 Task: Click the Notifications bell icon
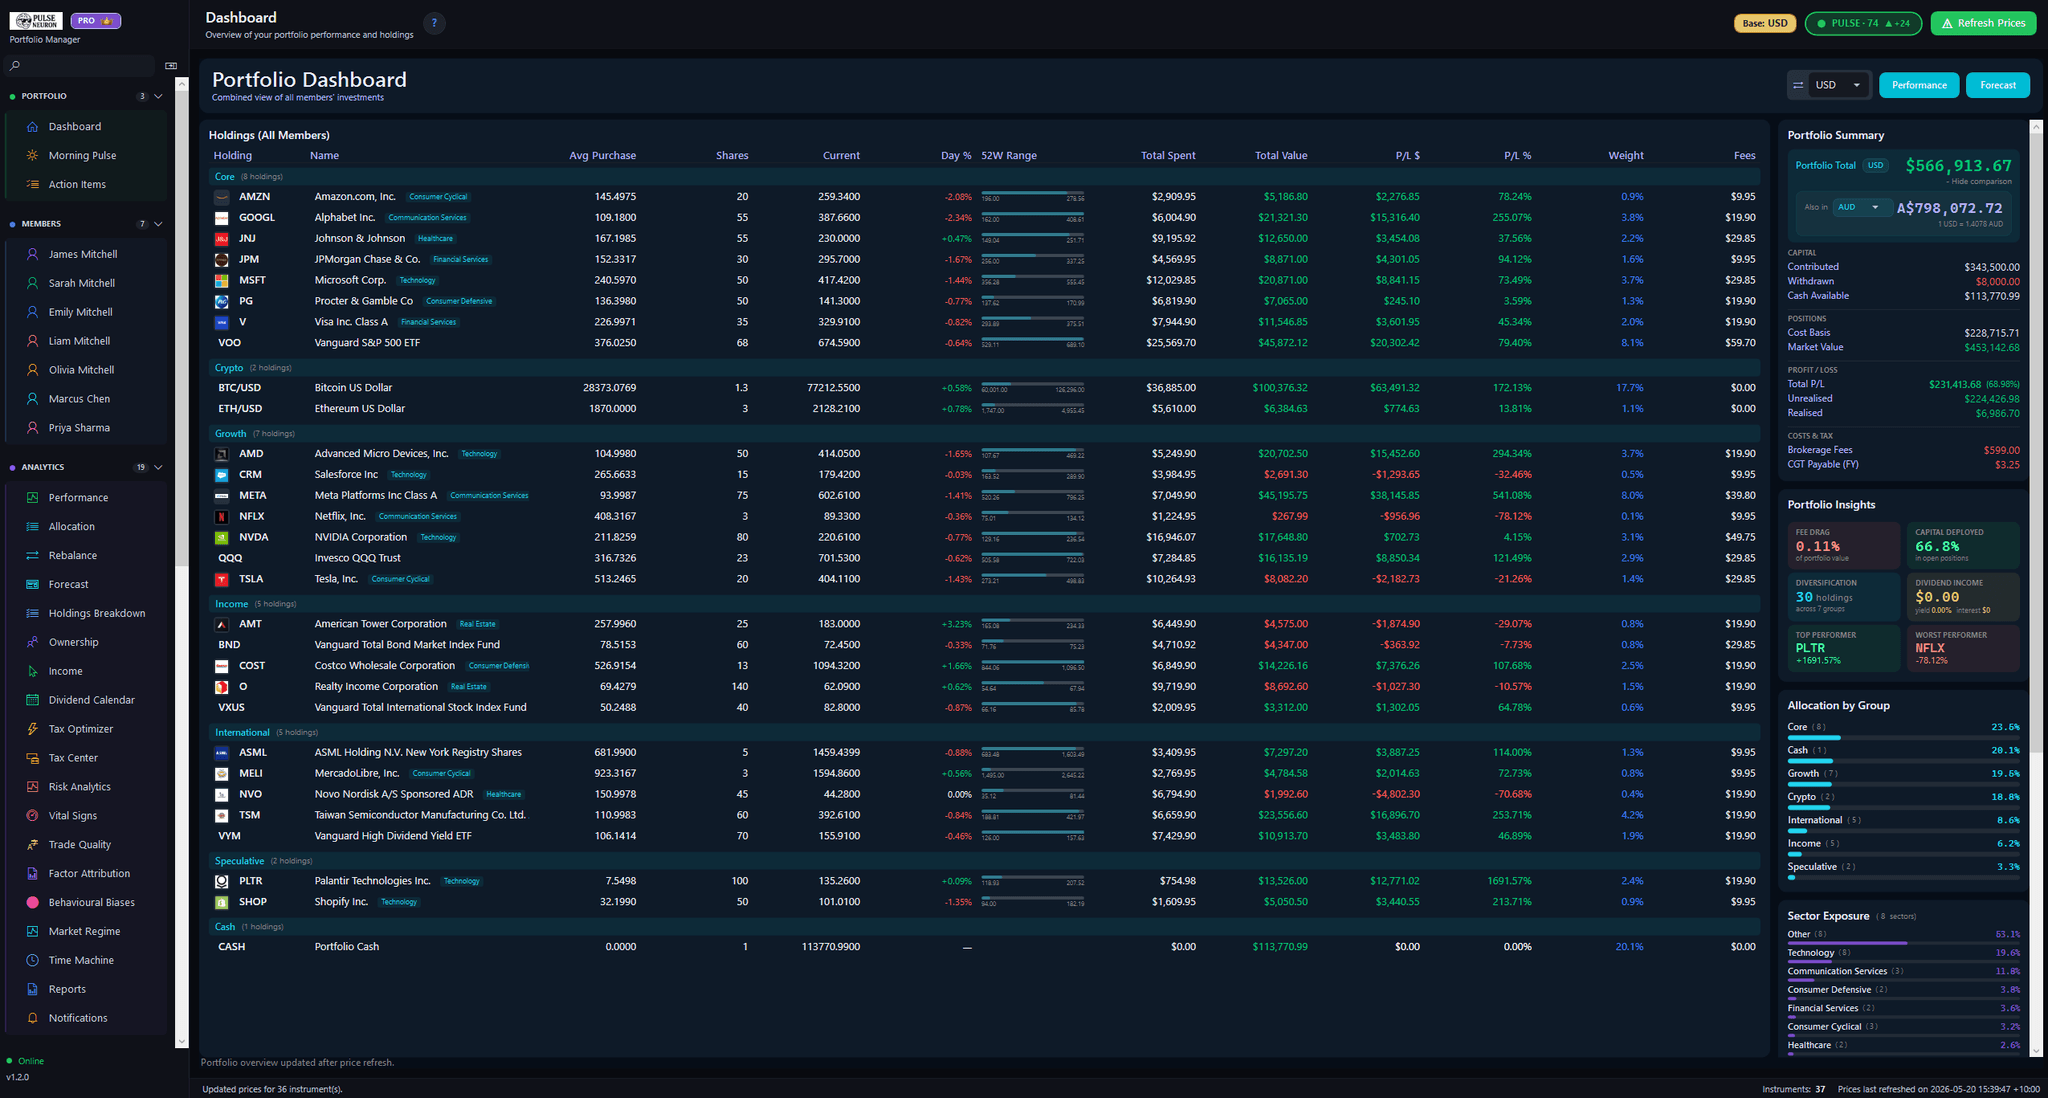pos(32,1018)
